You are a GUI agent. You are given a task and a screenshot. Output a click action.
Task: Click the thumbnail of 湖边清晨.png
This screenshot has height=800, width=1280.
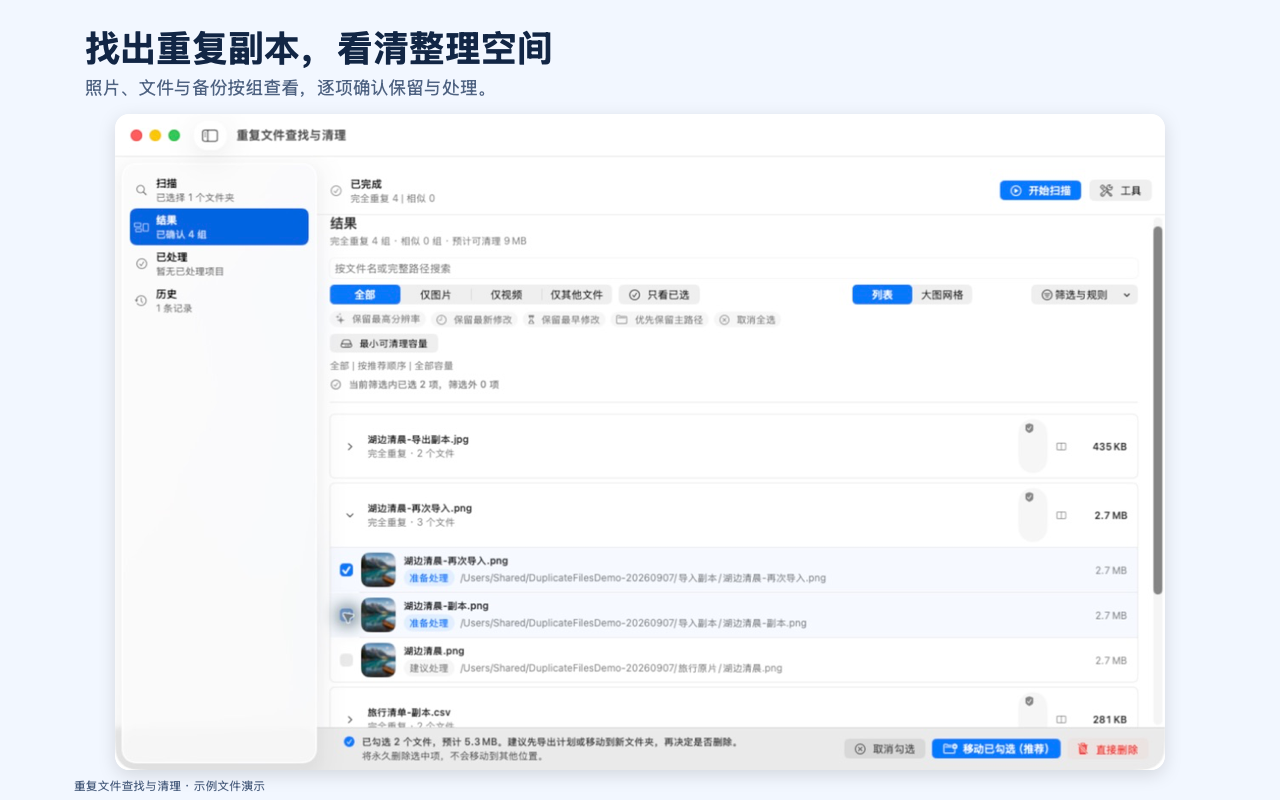click(x=379, y=660)
